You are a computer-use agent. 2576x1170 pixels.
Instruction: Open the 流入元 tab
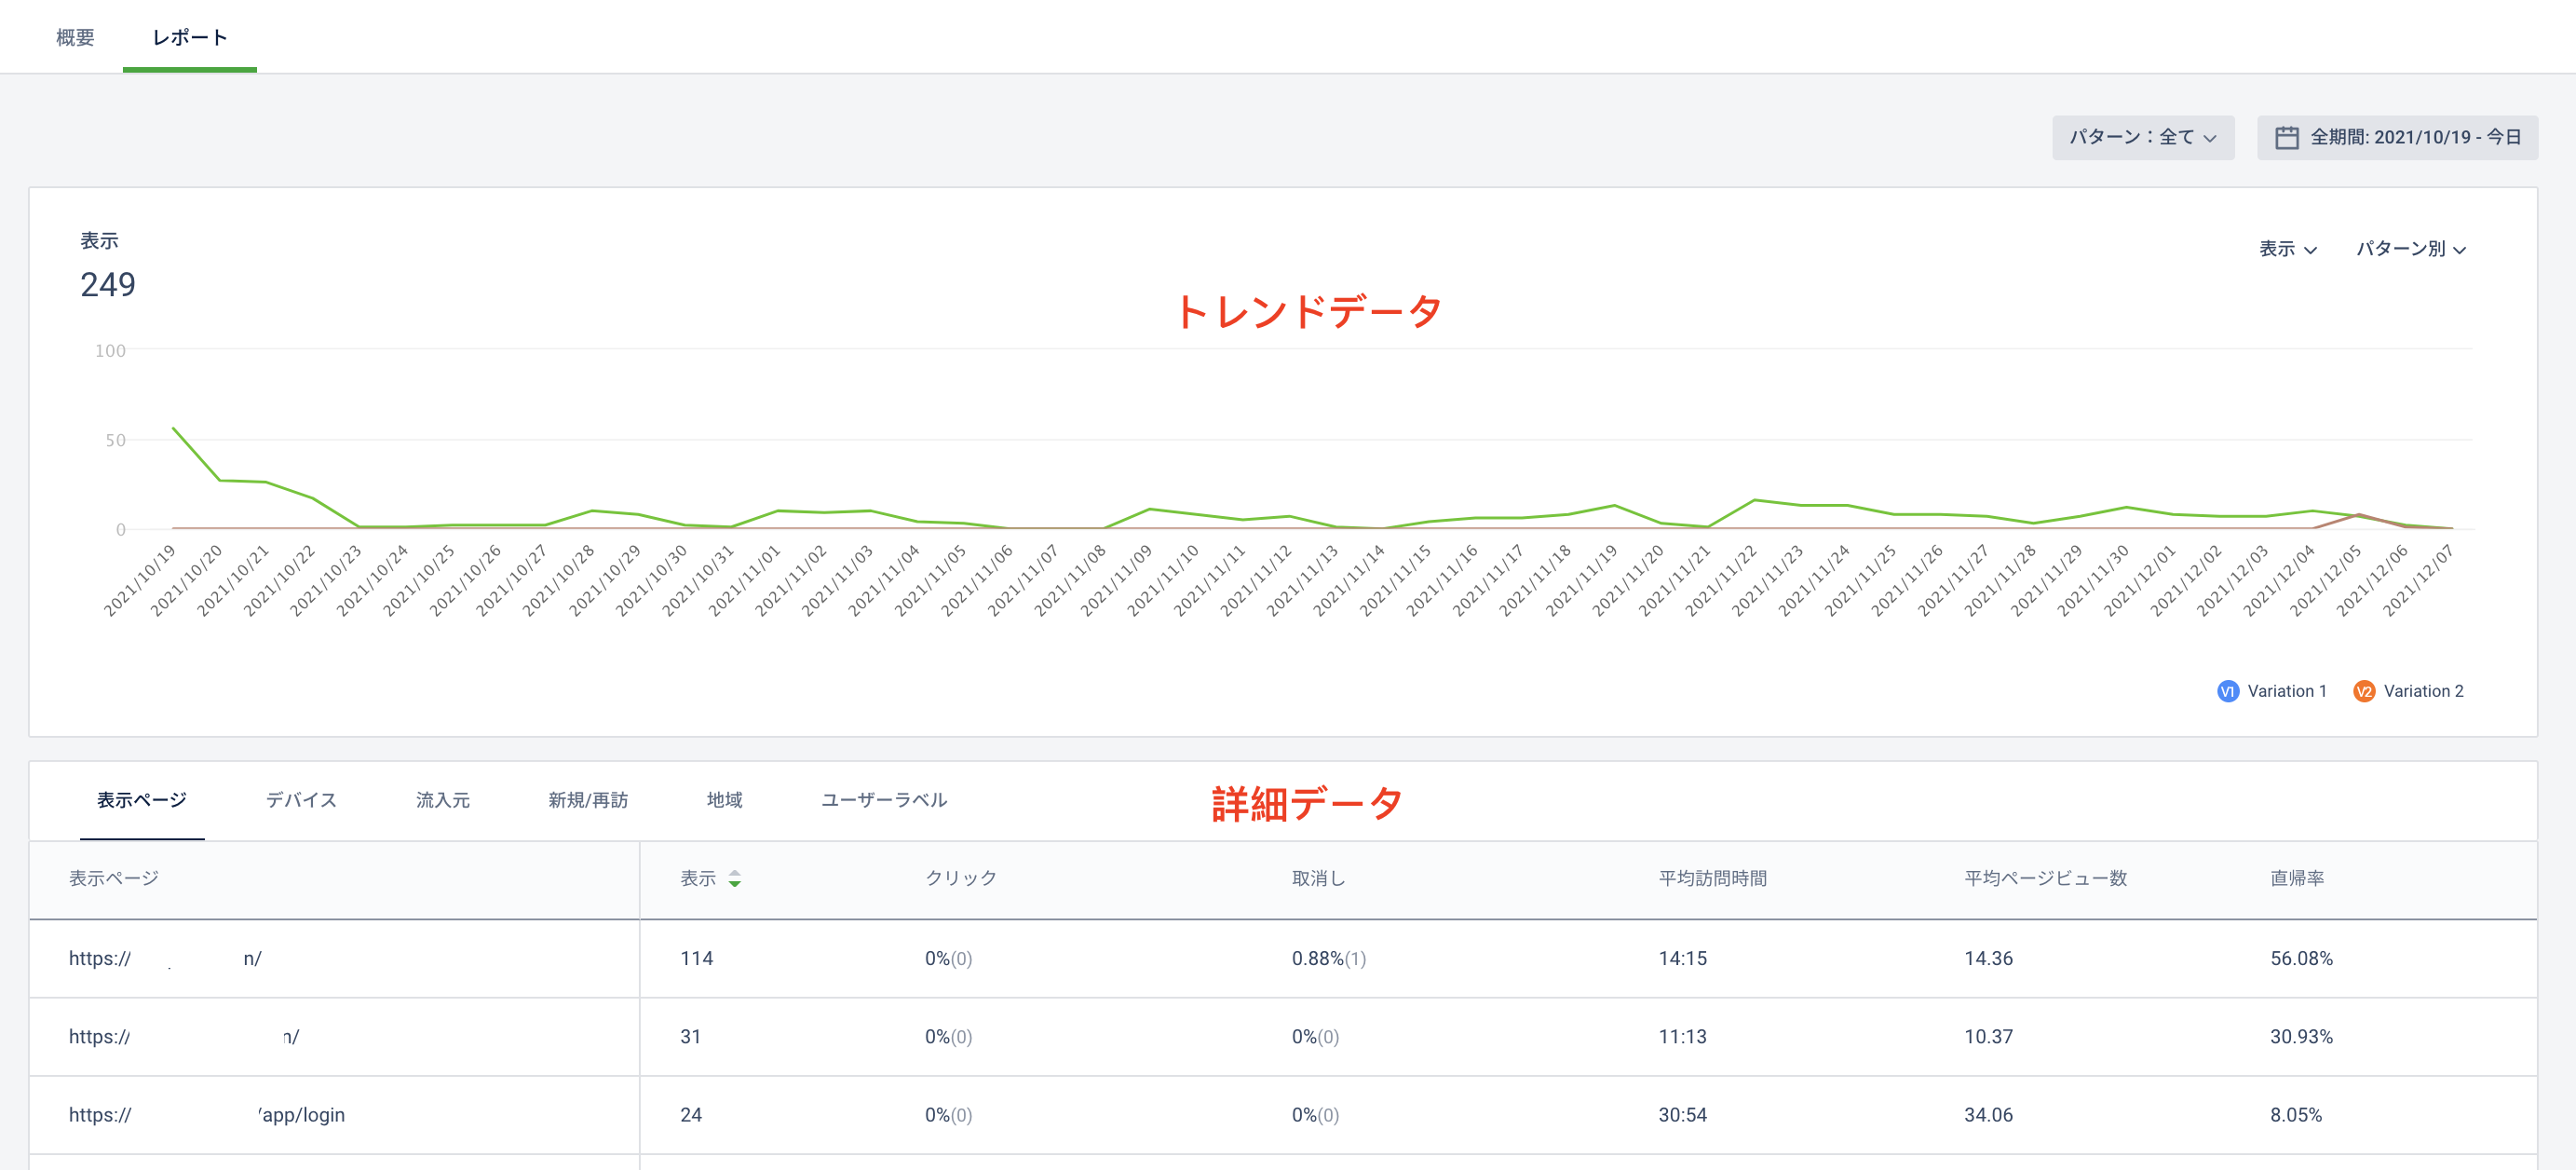coord(443,800)
